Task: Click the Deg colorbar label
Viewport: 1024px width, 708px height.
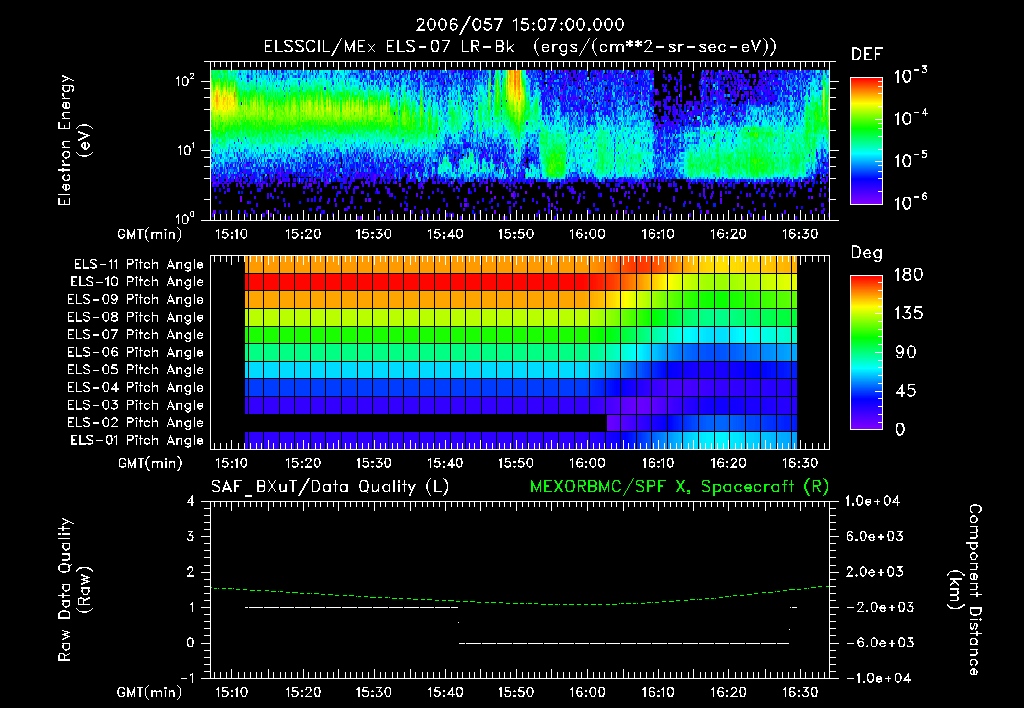Action: click(x=867, y=253)
